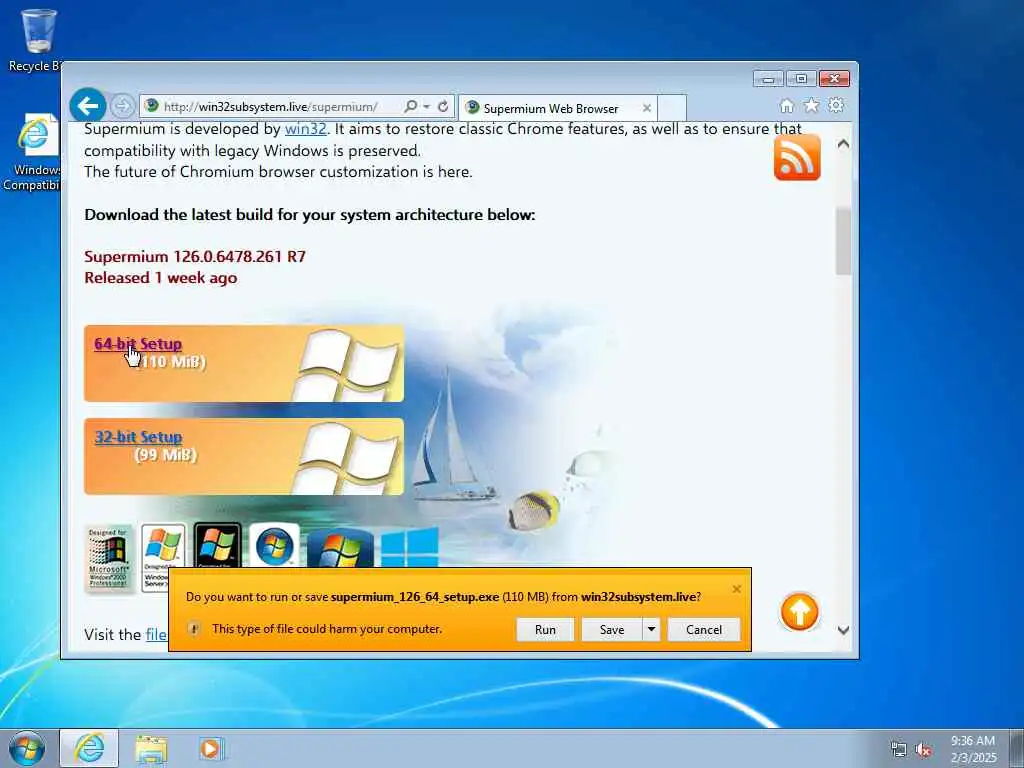This screenshot has width=1024, height=768.
Task: Click the orange scroll-to-top arrow button
Action: coord(799,612)
